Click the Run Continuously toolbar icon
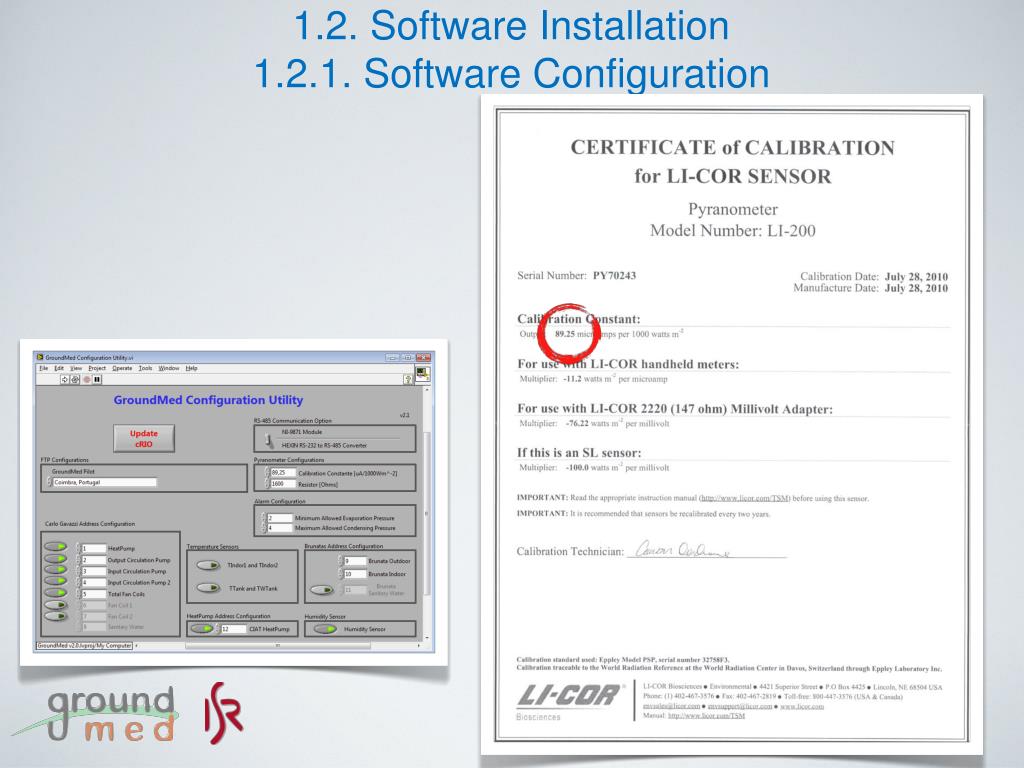Image resolution: width=1024 pixels, height=768 pixels. click(75, 379)
